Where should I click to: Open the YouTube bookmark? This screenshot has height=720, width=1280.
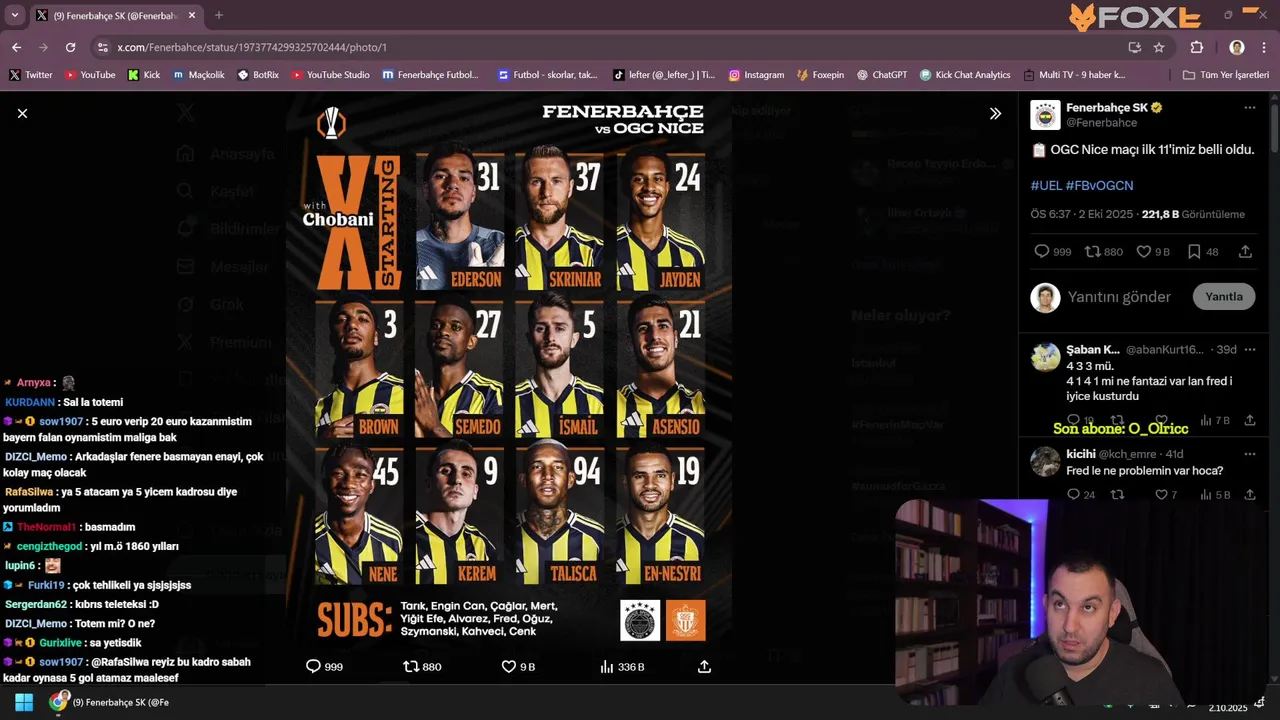click(90, 75)
